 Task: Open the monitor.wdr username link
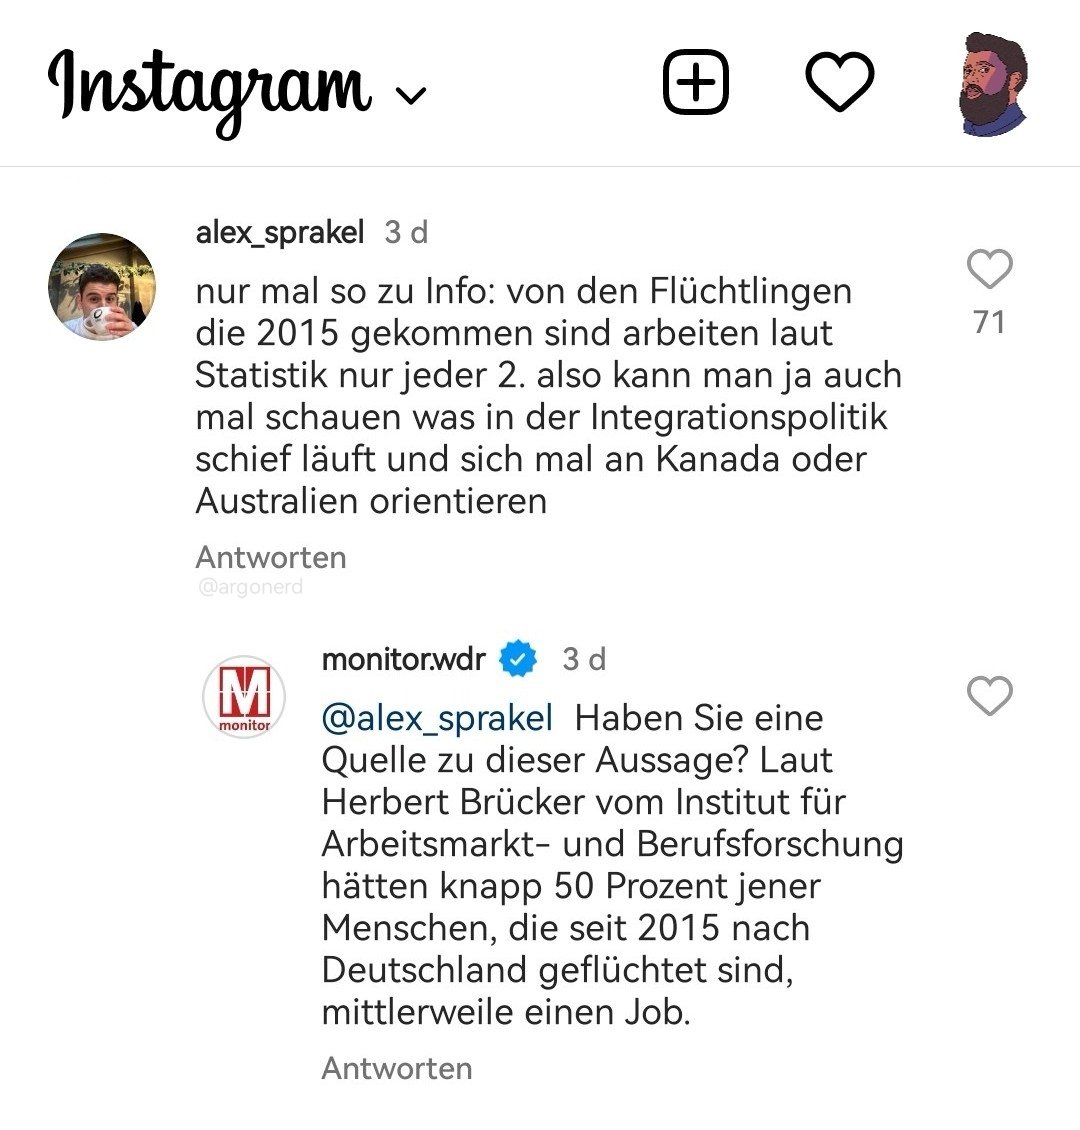[x=404, y=659]
